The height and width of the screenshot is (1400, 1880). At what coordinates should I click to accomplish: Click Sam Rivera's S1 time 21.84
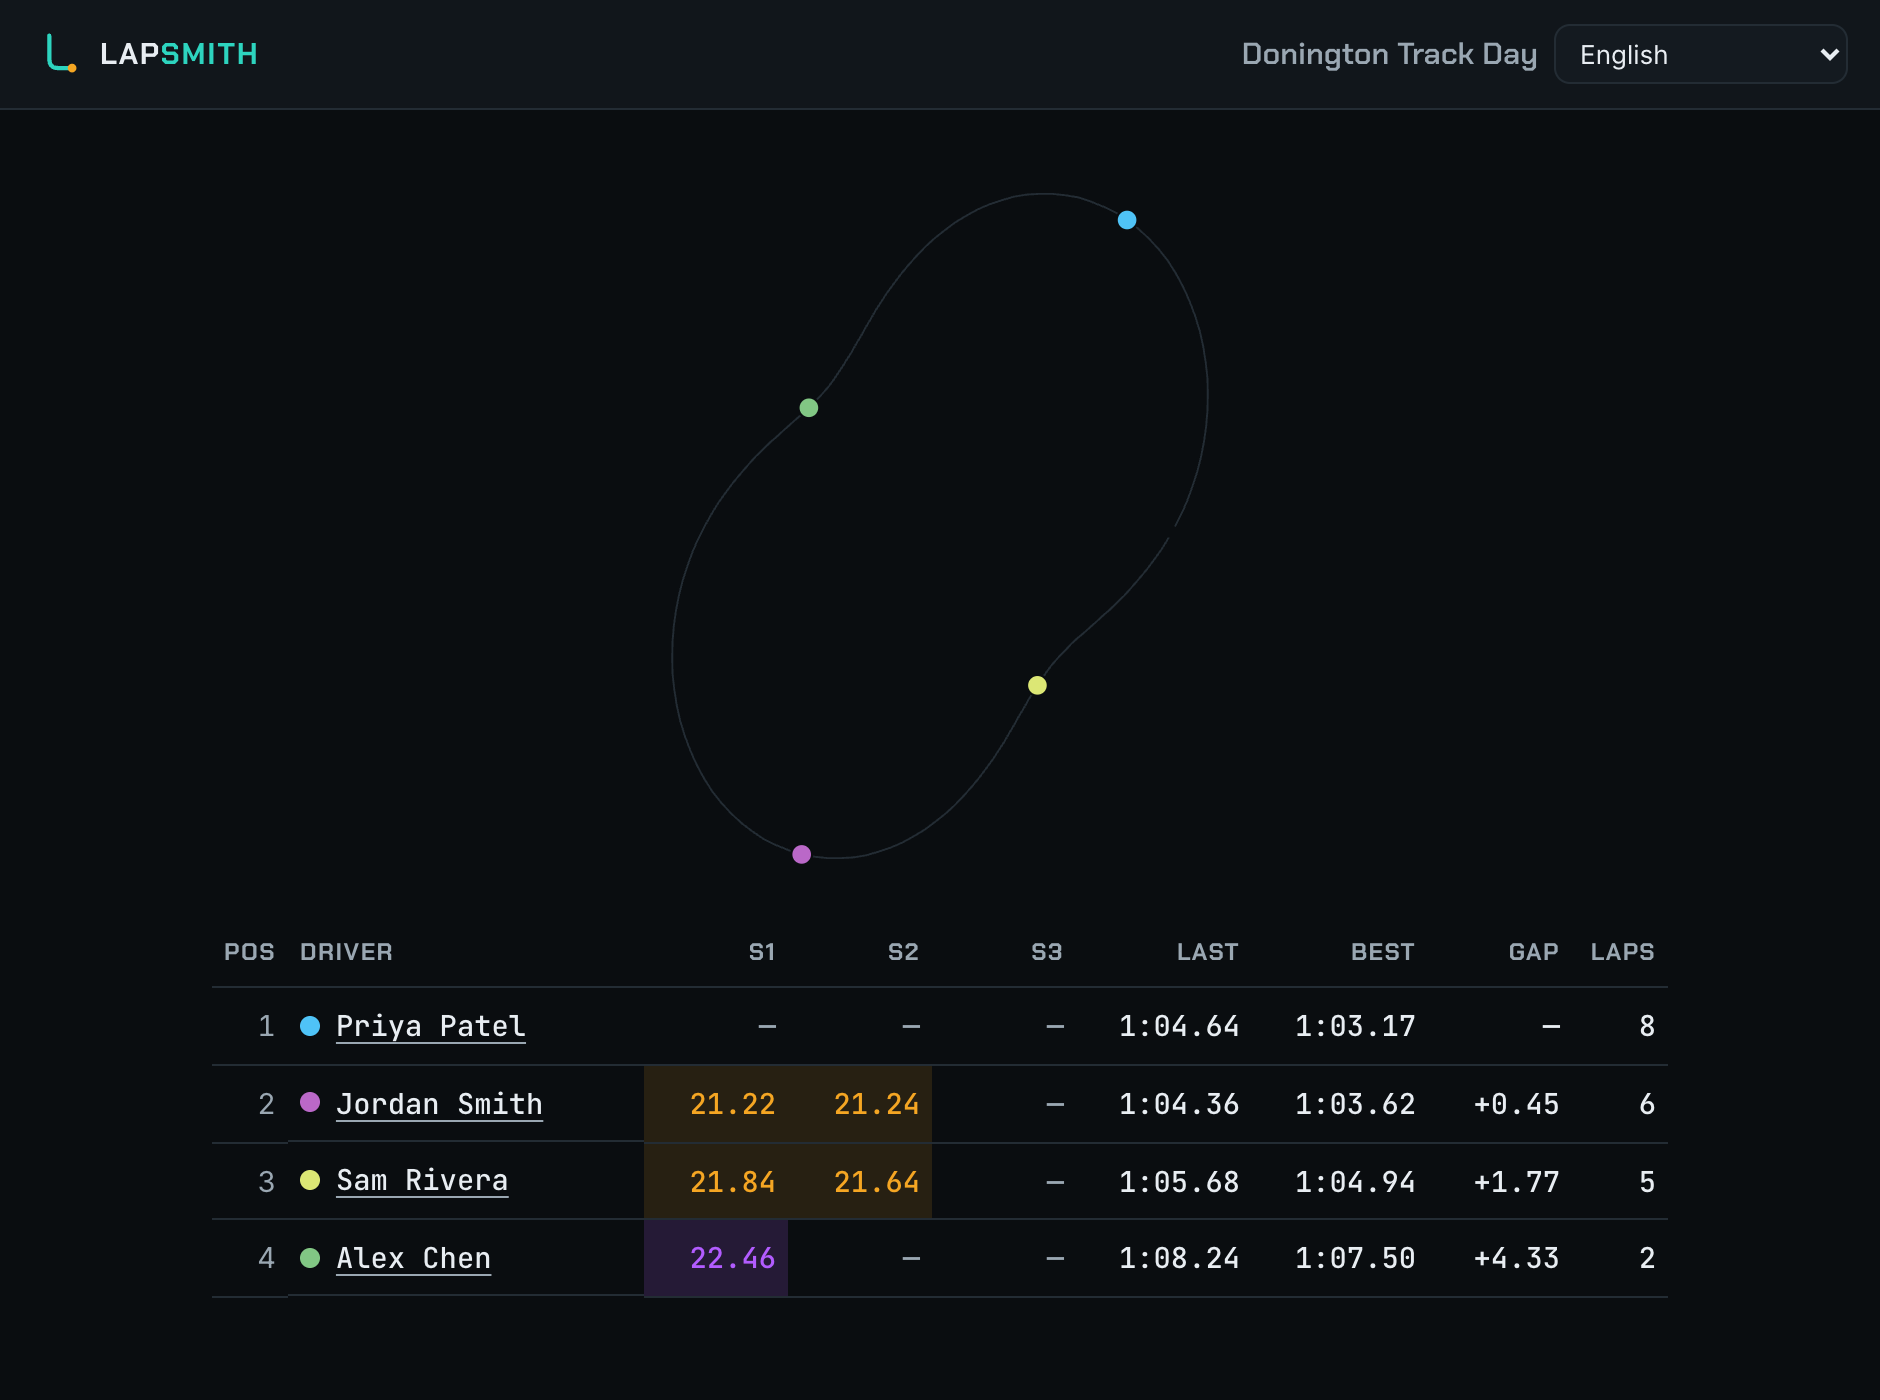[x=733, y=1182]
